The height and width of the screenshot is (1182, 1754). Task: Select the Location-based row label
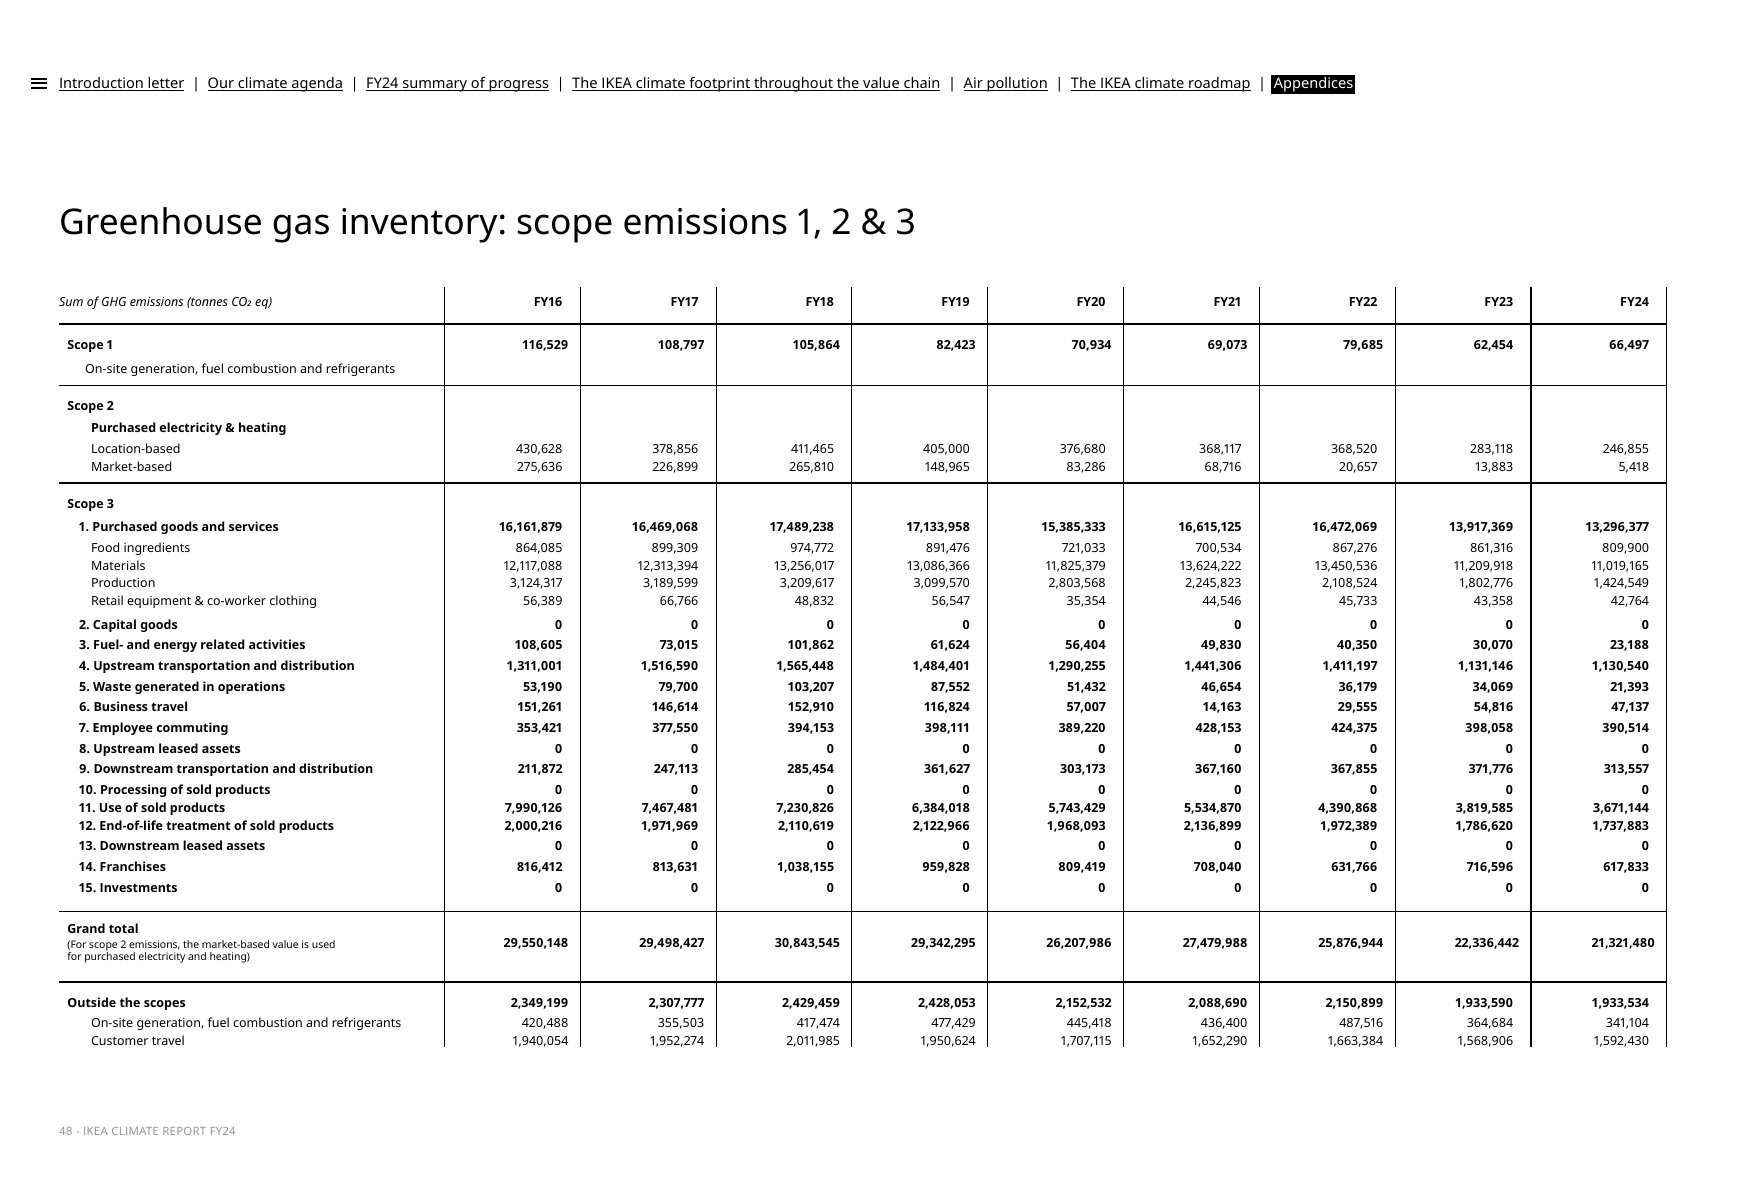click(x=136, y=449)
